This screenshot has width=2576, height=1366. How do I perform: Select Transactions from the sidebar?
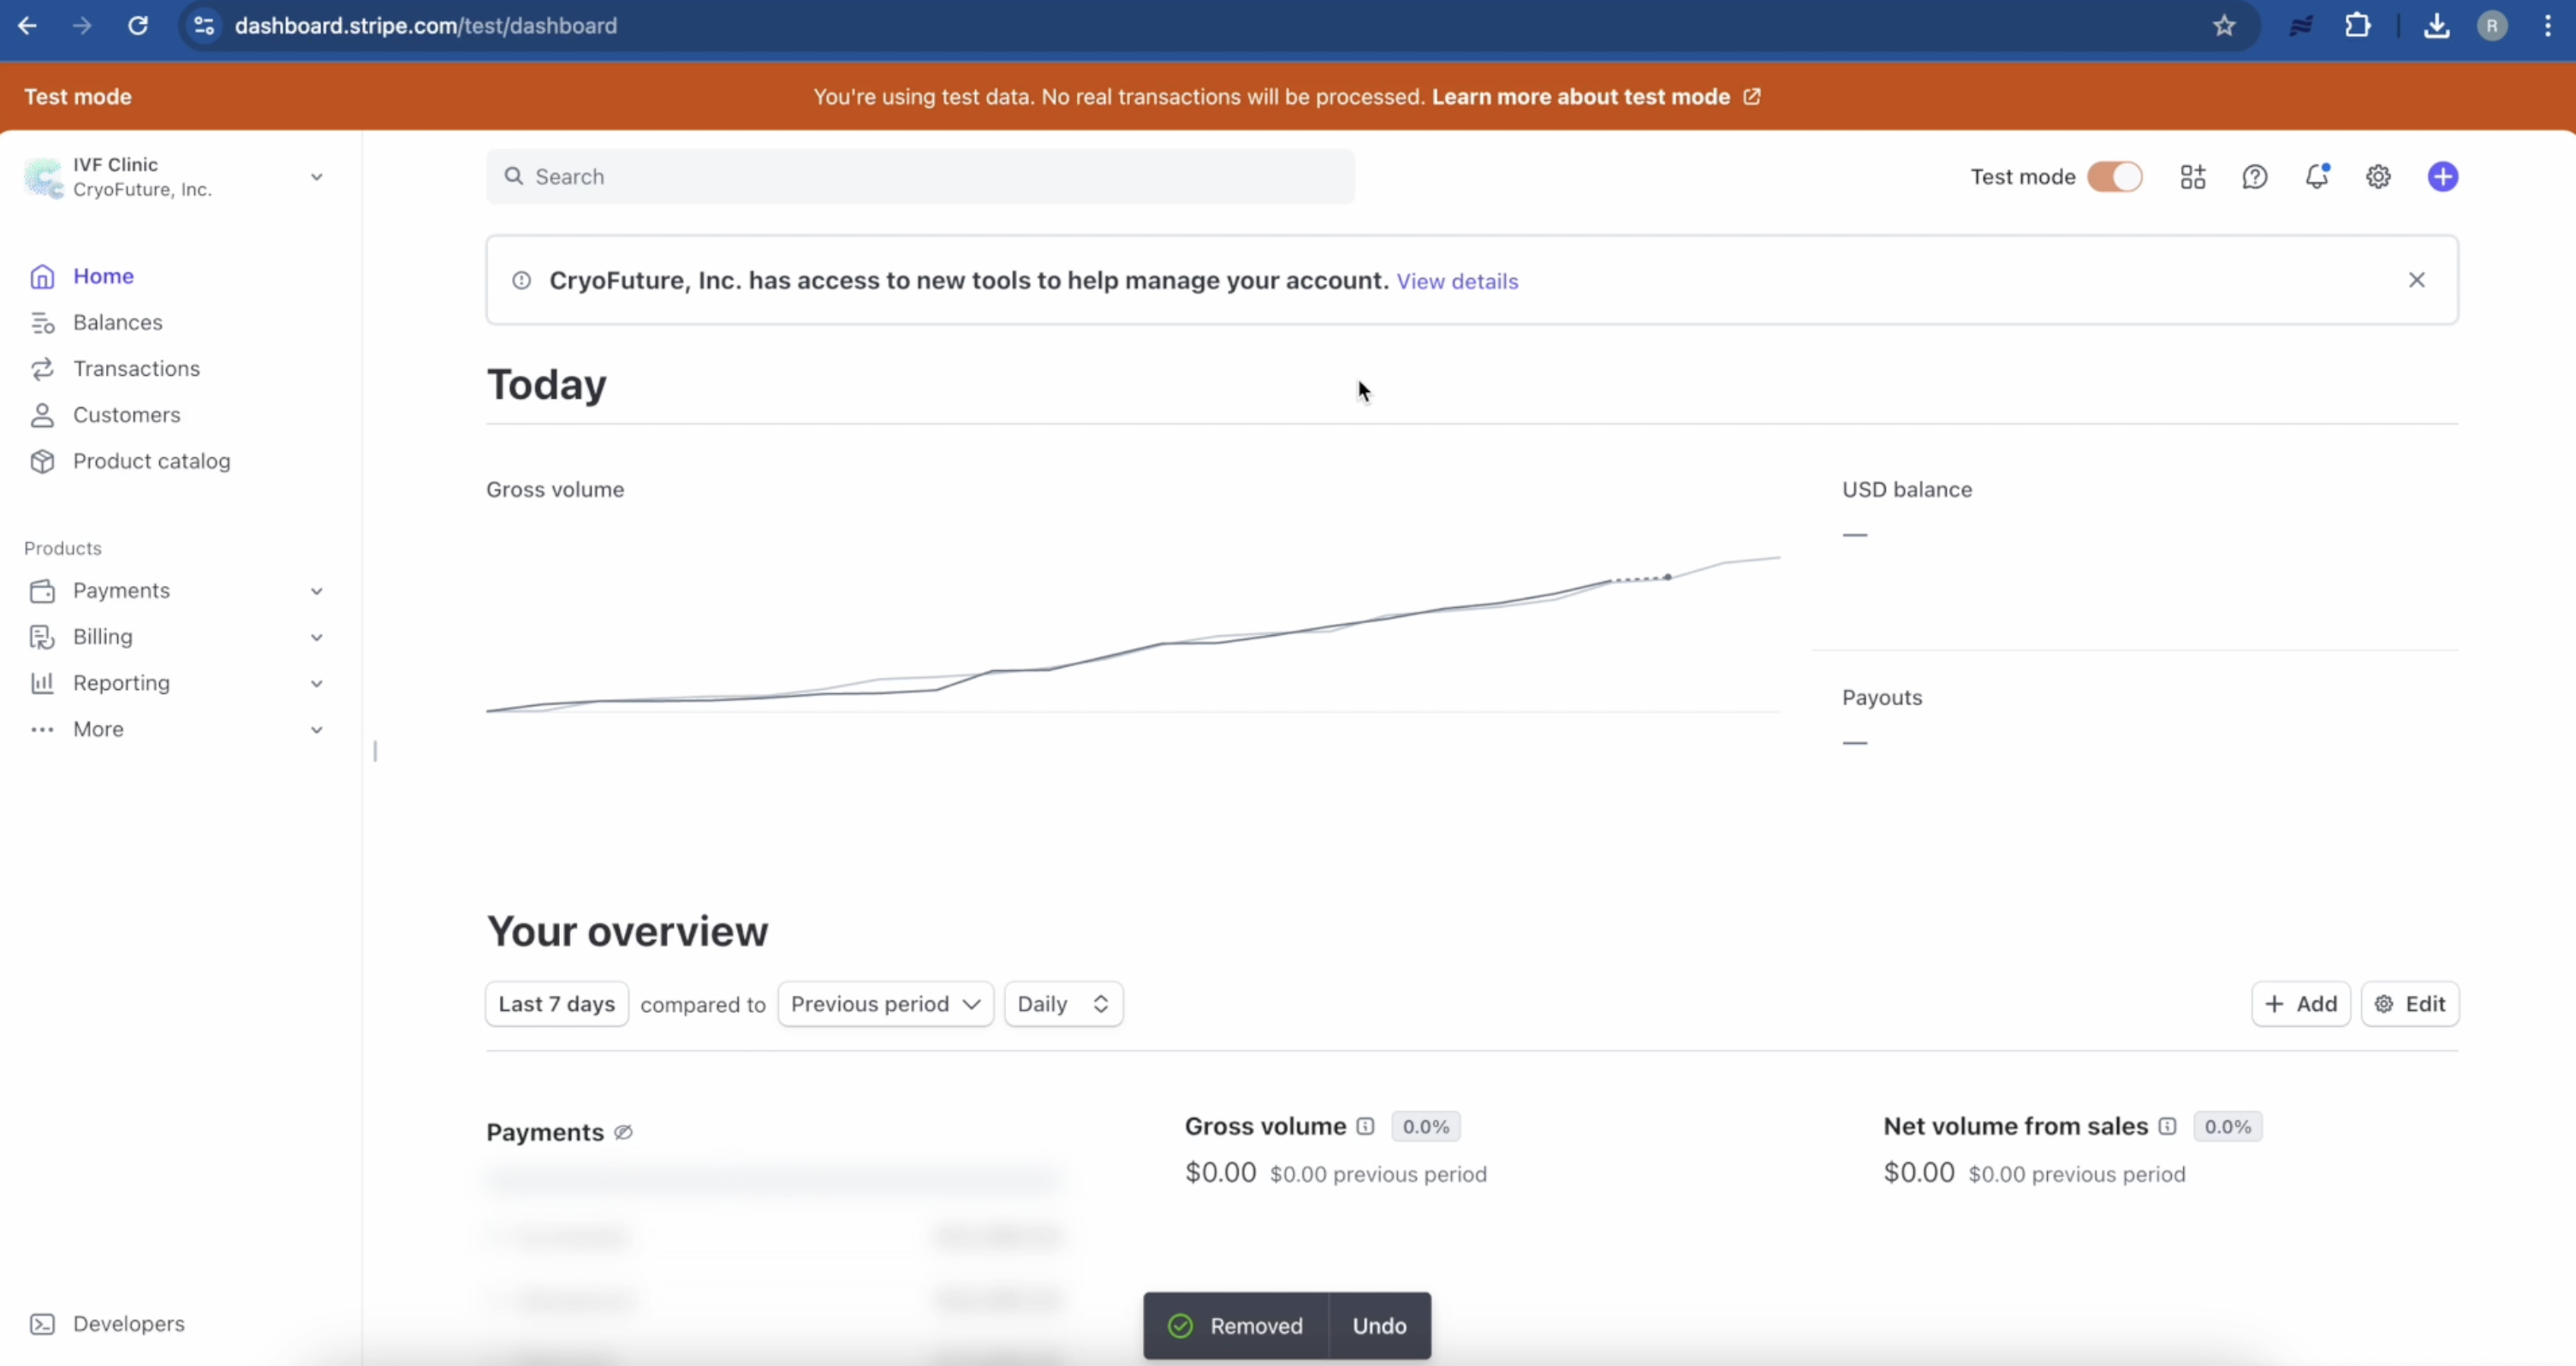click(135, 368)
